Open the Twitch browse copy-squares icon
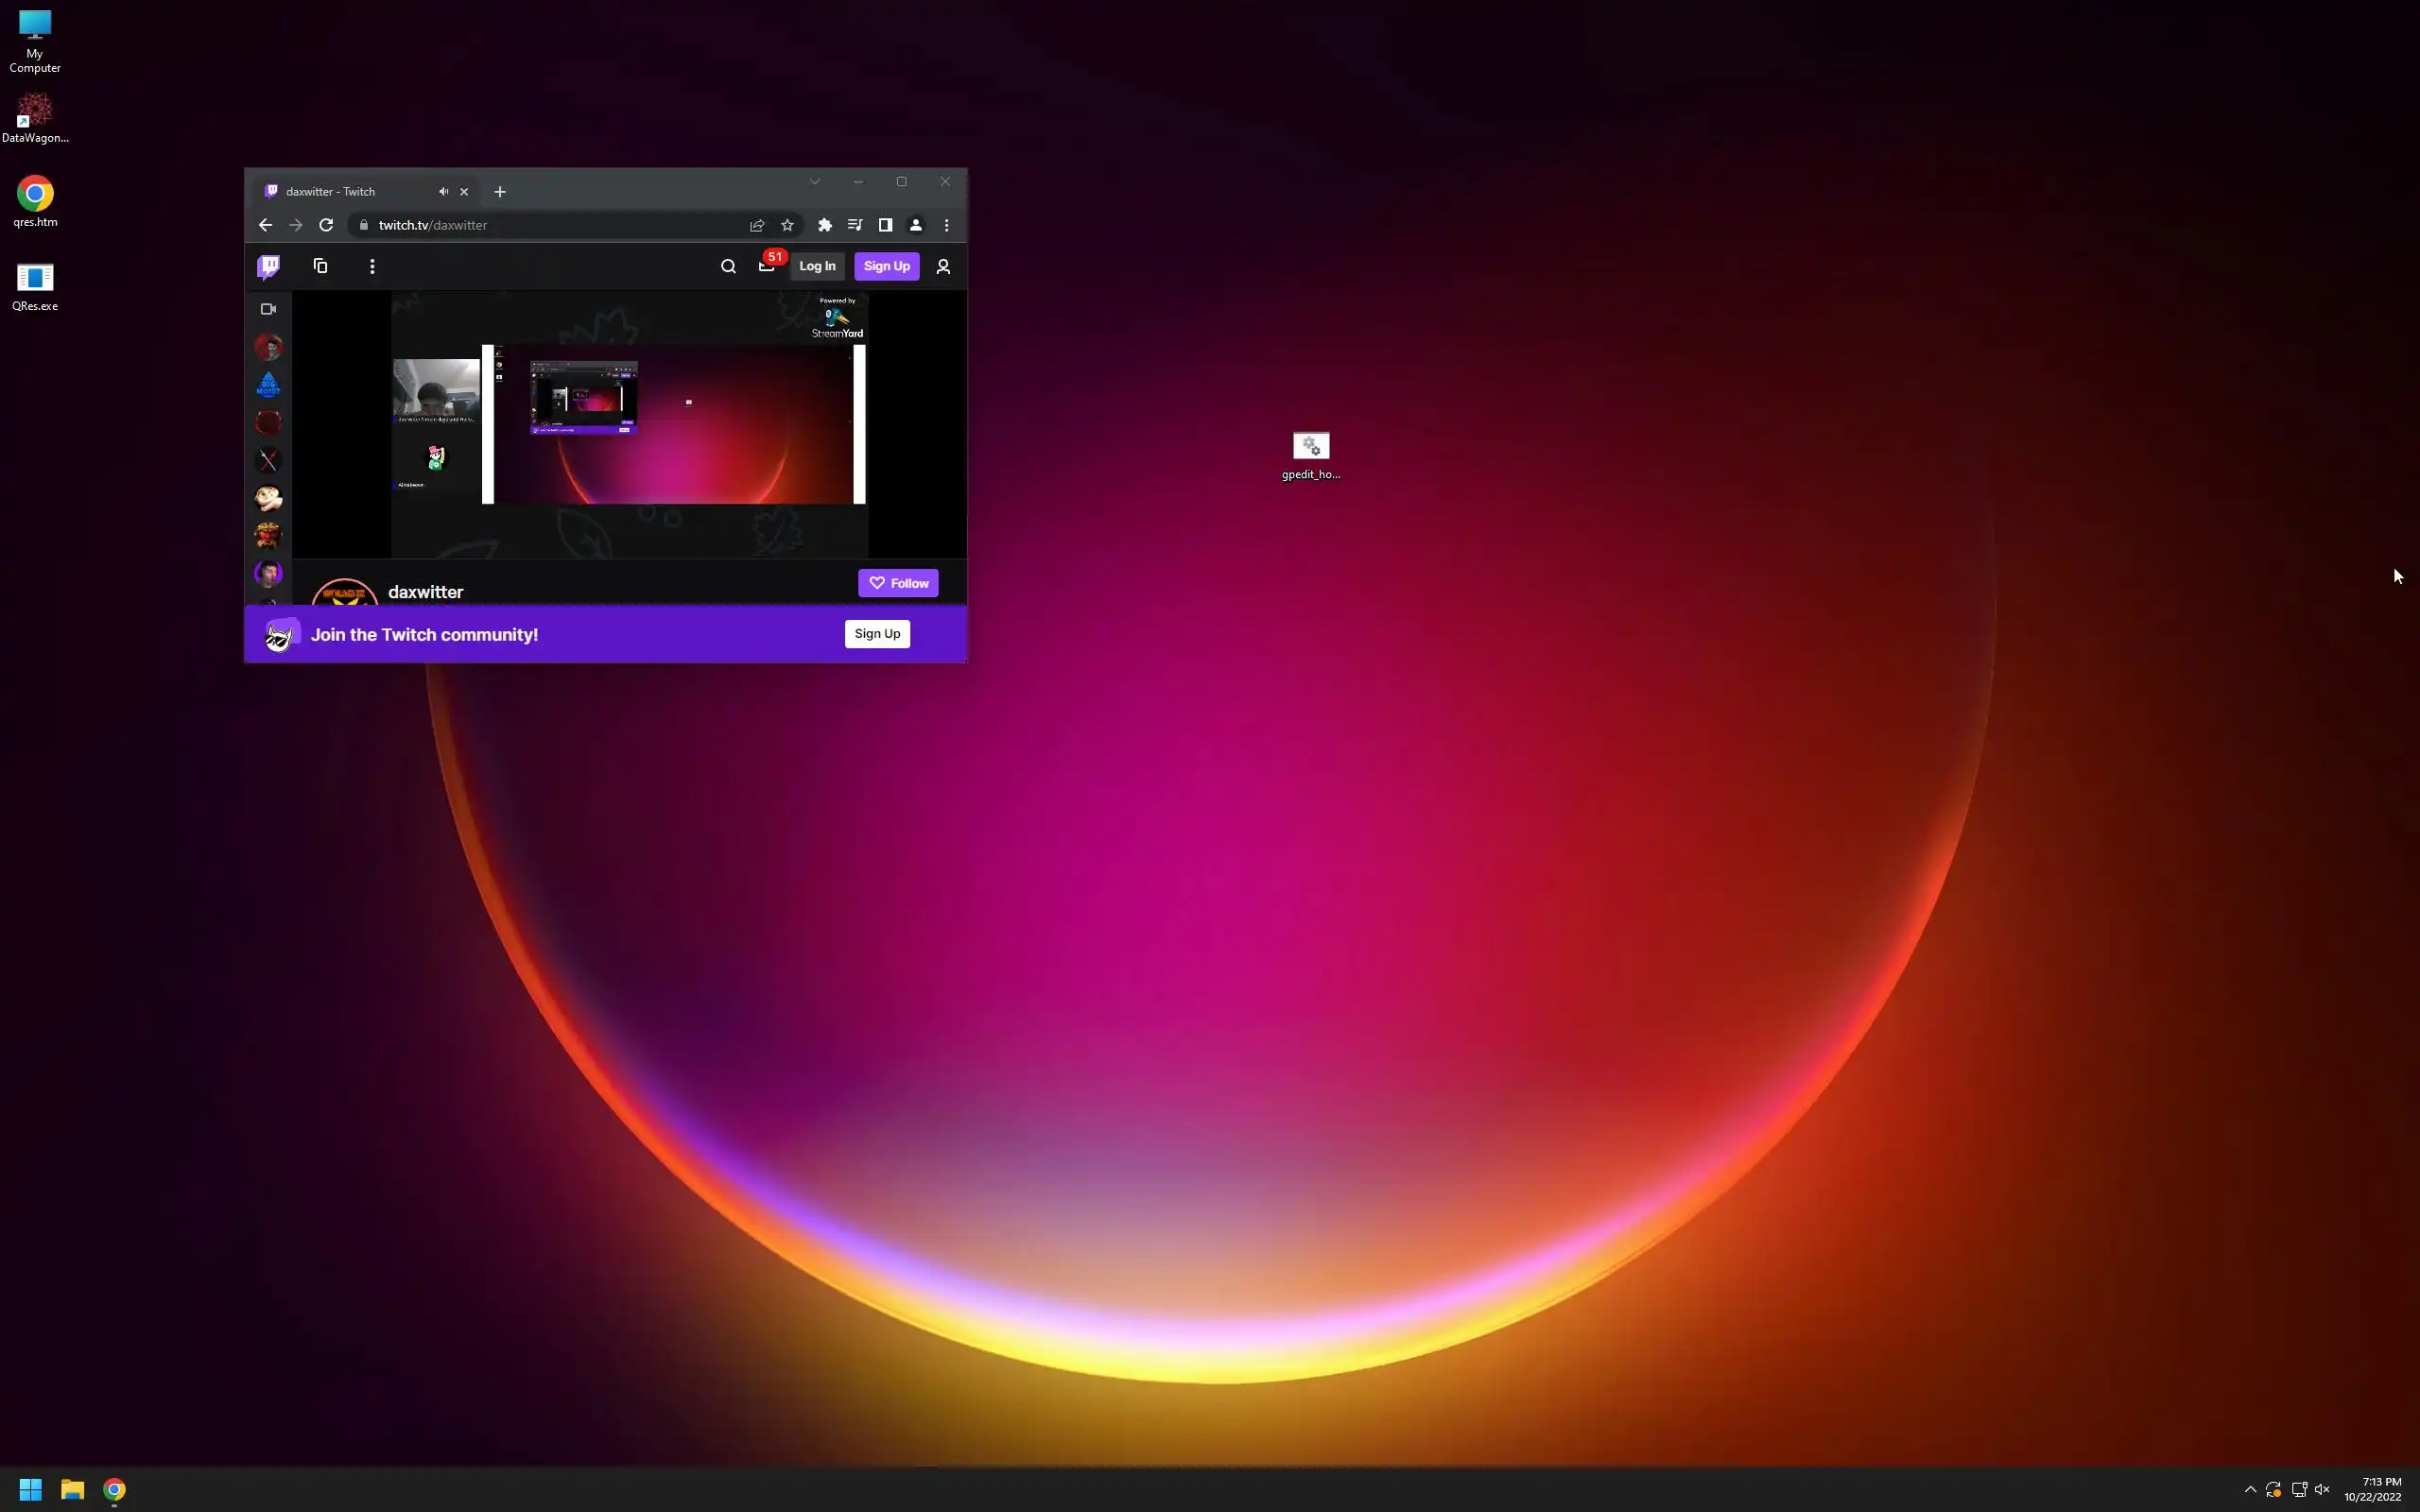 [320, 266]
